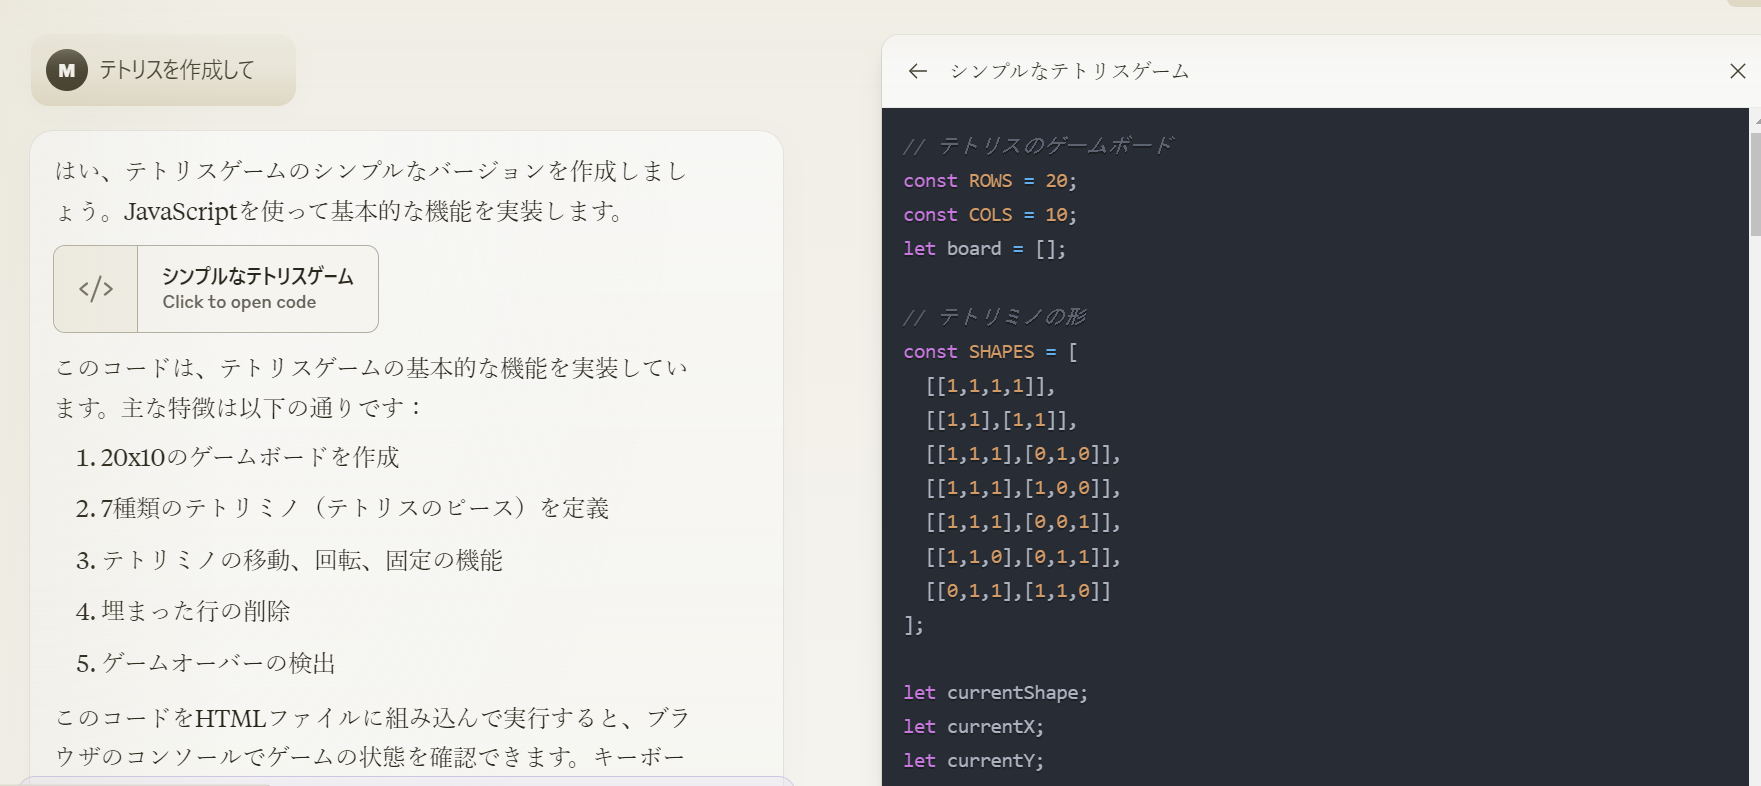Click the shape row [[1,1,1],[0,1,0]],
Image resolution: width=1761 pixels, height=786 pixels.
point(1023,454)
